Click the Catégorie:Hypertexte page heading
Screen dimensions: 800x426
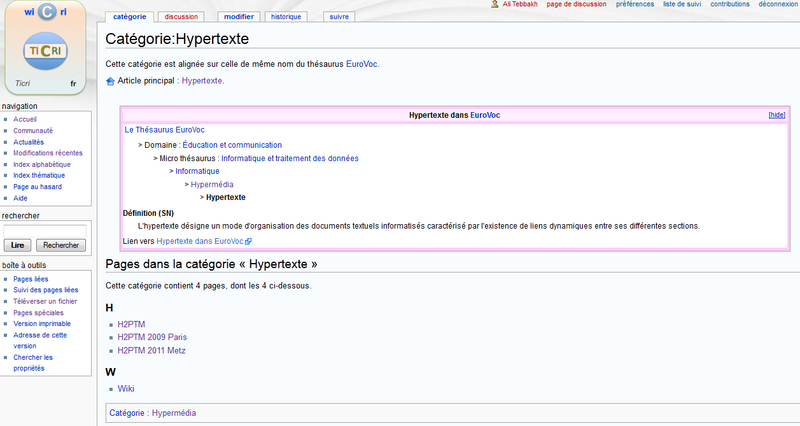pyautogui.click(x=177, y=39)
